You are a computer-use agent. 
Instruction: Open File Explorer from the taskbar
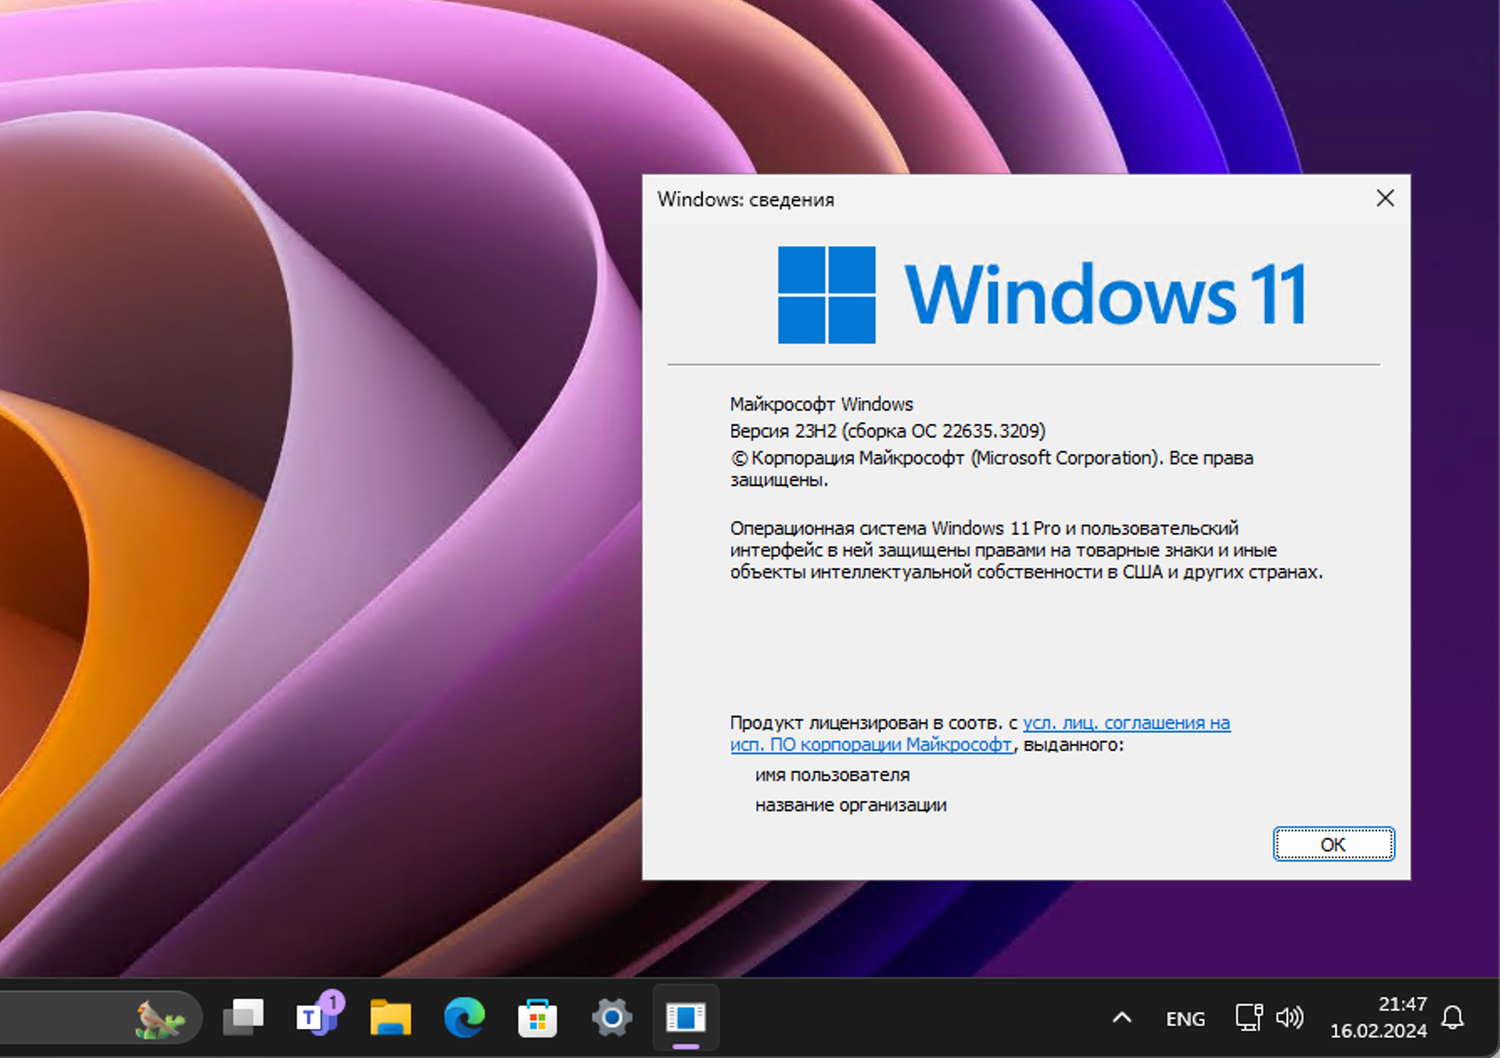390,1018
